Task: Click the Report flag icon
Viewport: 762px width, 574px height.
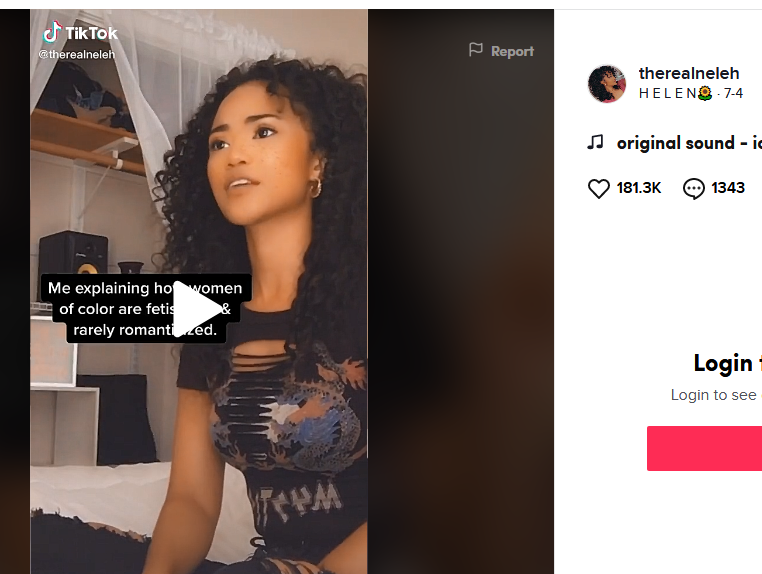Action: pyautogui.click(x=476, y=50)
